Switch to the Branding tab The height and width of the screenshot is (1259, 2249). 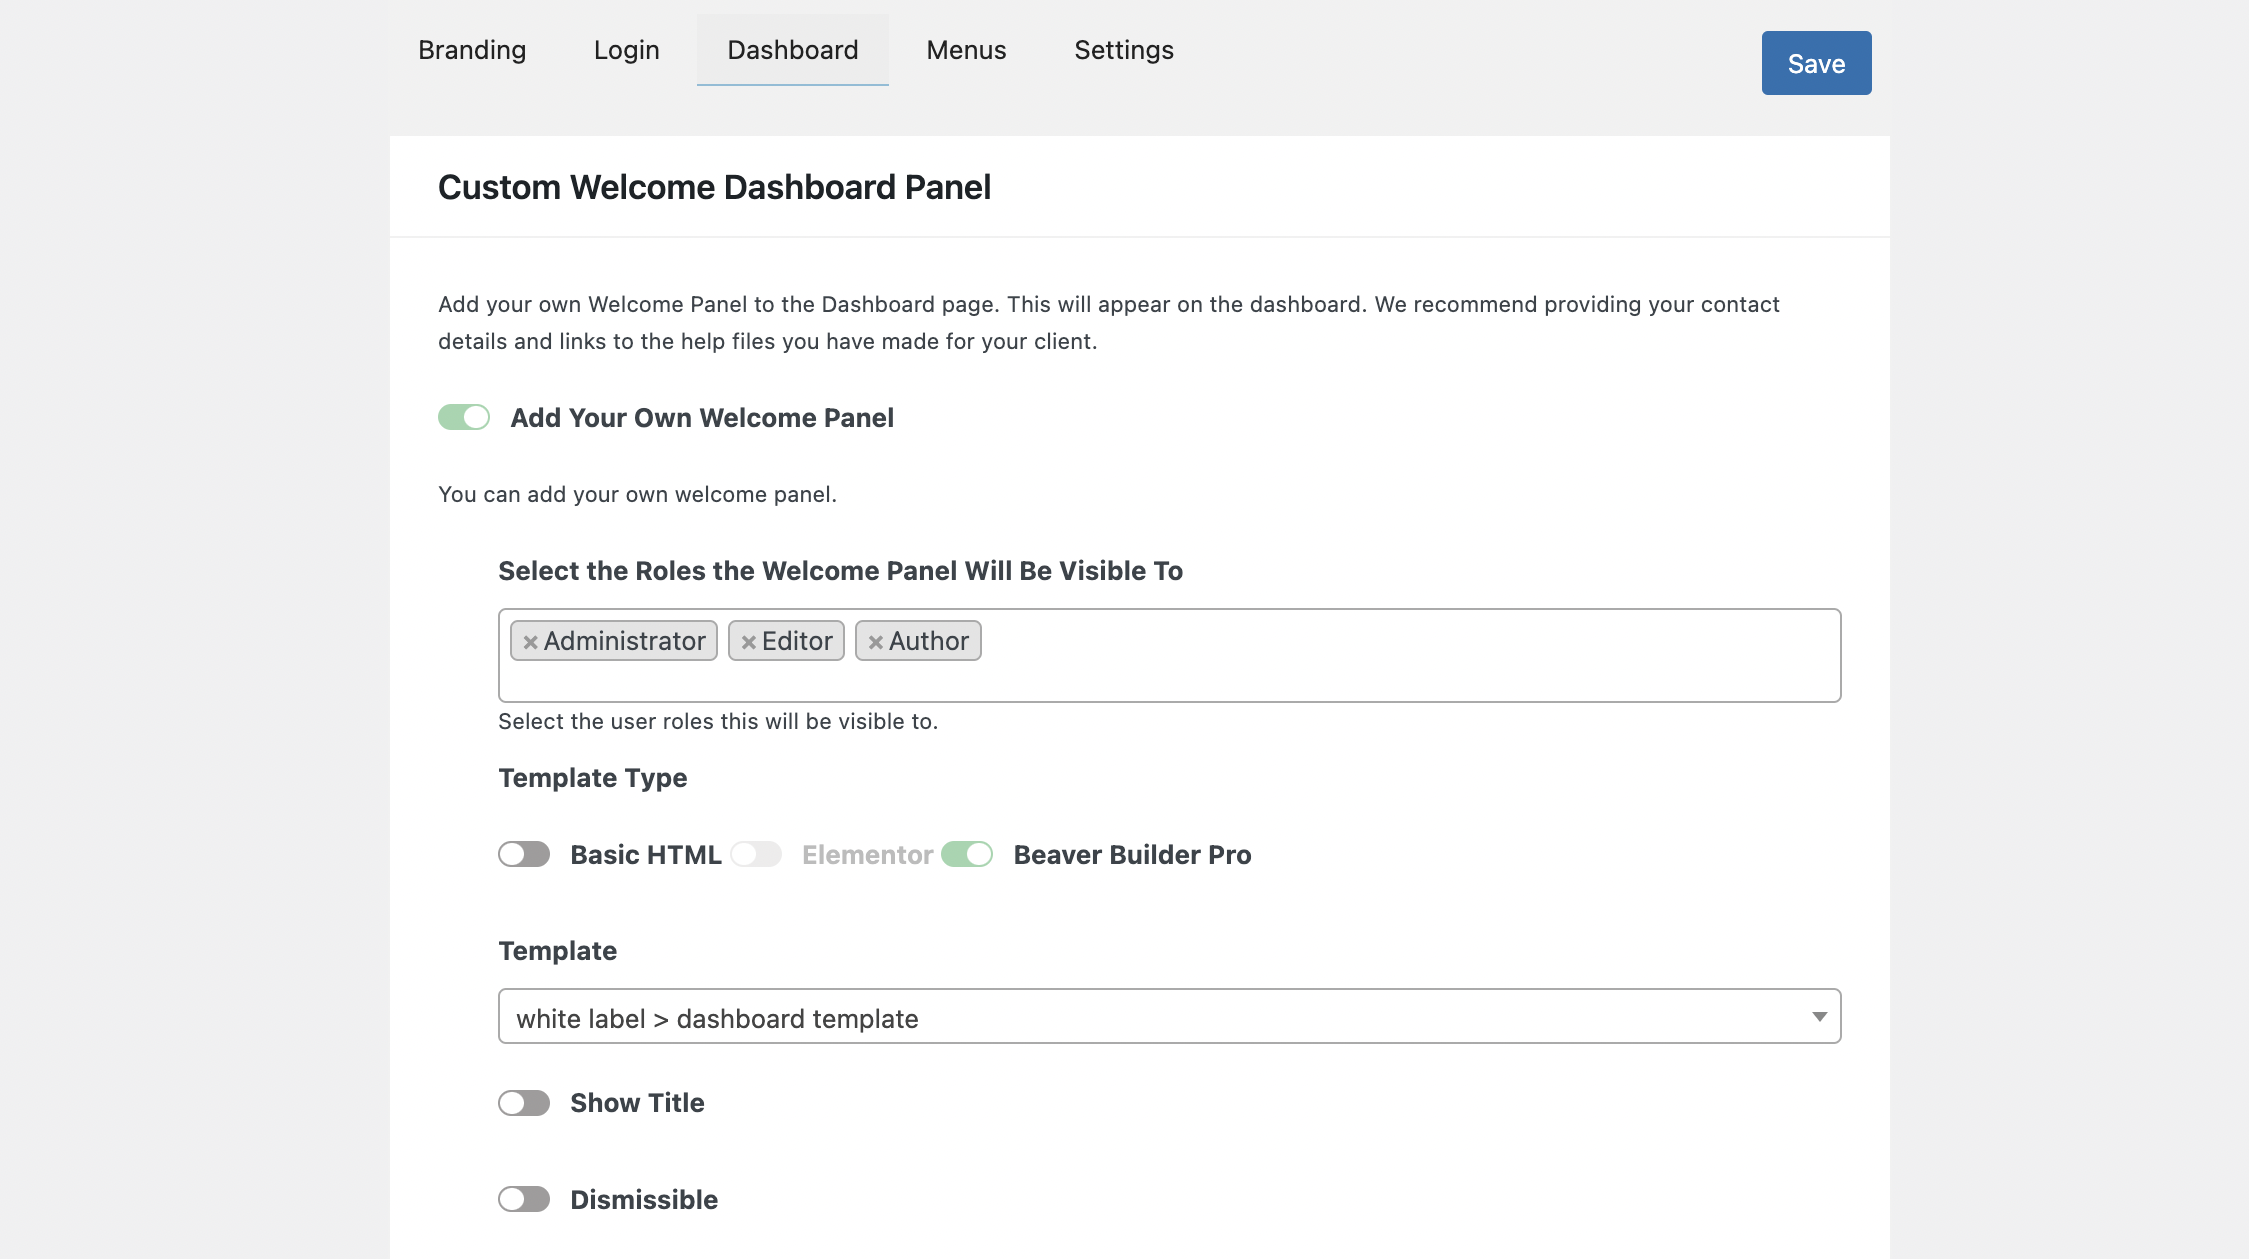click(473, 49)
